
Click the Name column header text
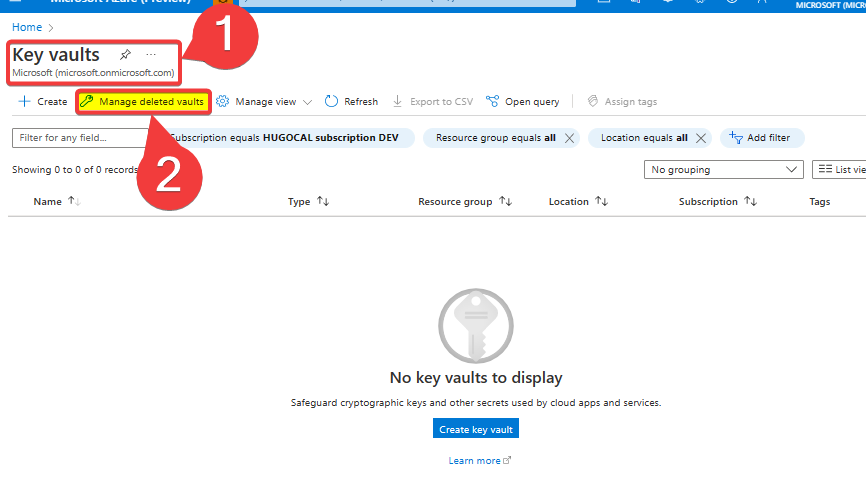[47, 201]
